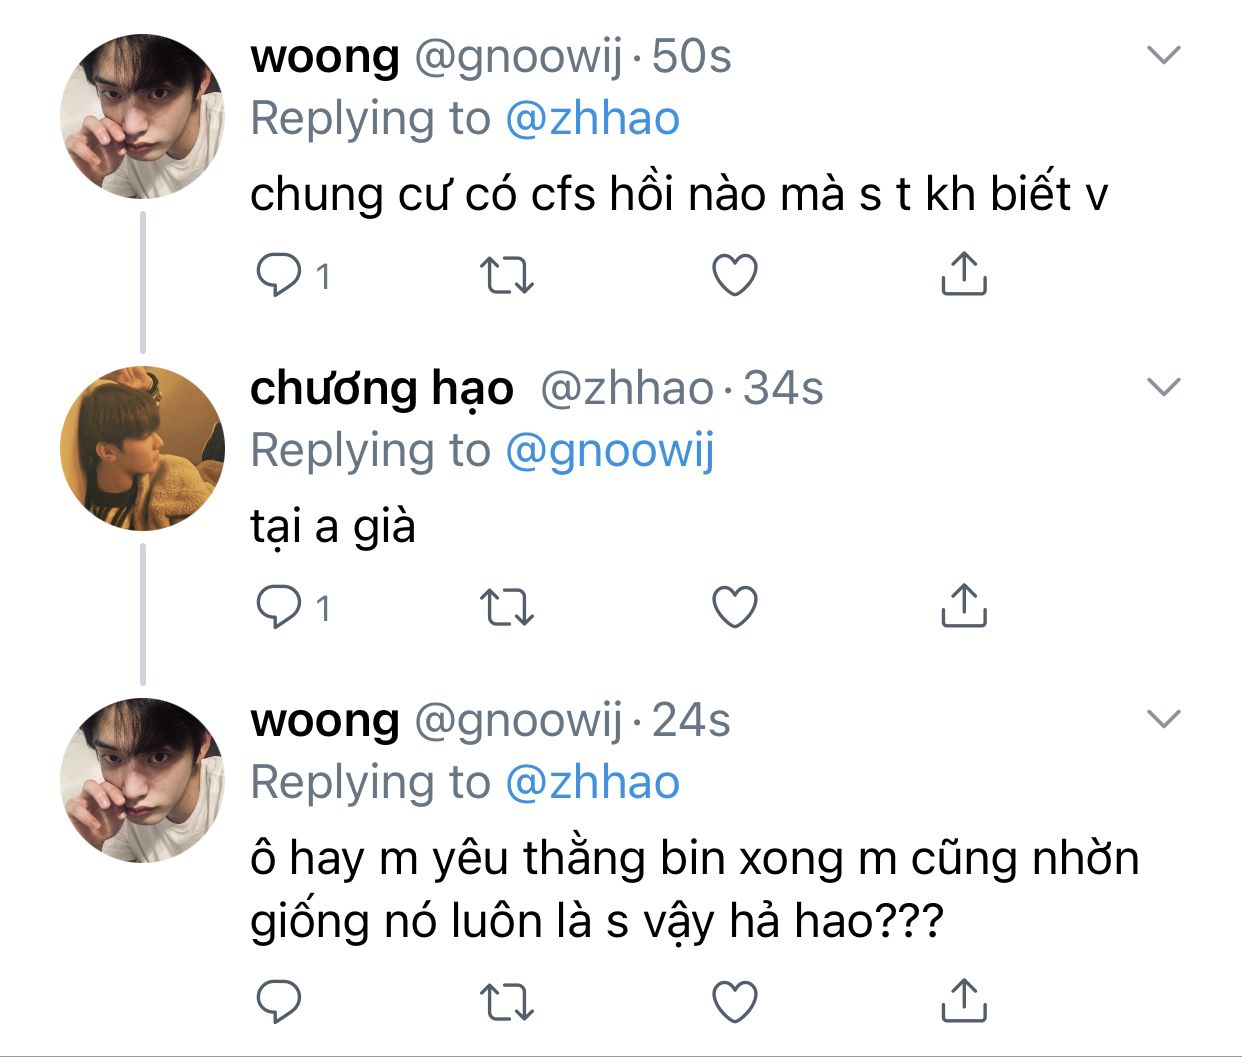Open the @zhhao mention in the first tweet

pyautogui.click(x=593, y=119)
